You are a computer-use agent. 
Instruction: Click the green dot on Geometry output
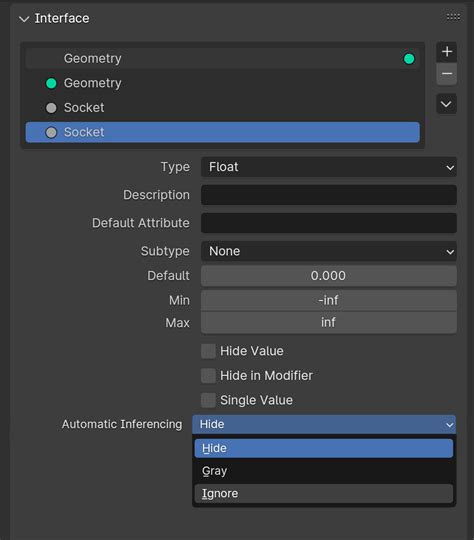point(409,59)
